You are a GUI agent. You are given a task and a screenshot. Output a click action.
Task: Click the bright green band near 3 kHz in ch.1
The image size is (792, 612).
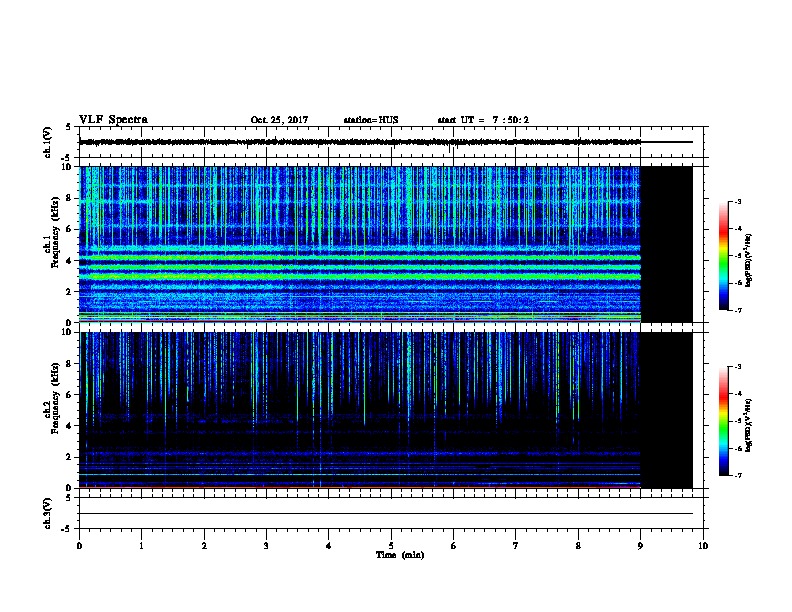360,277
